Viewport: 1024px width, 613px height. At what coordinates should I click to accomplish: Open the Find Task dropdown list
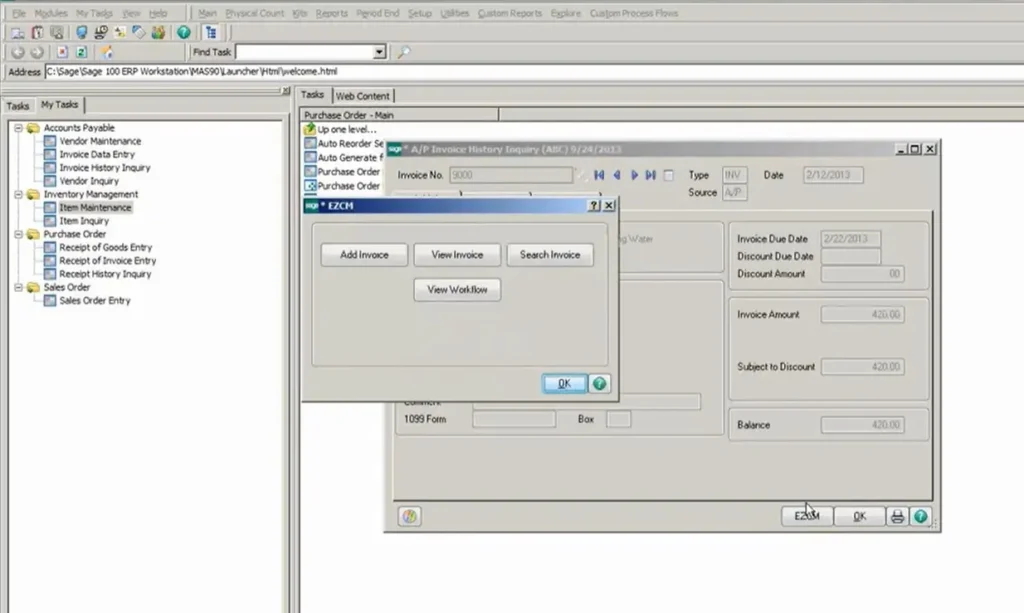pos(378,51)
